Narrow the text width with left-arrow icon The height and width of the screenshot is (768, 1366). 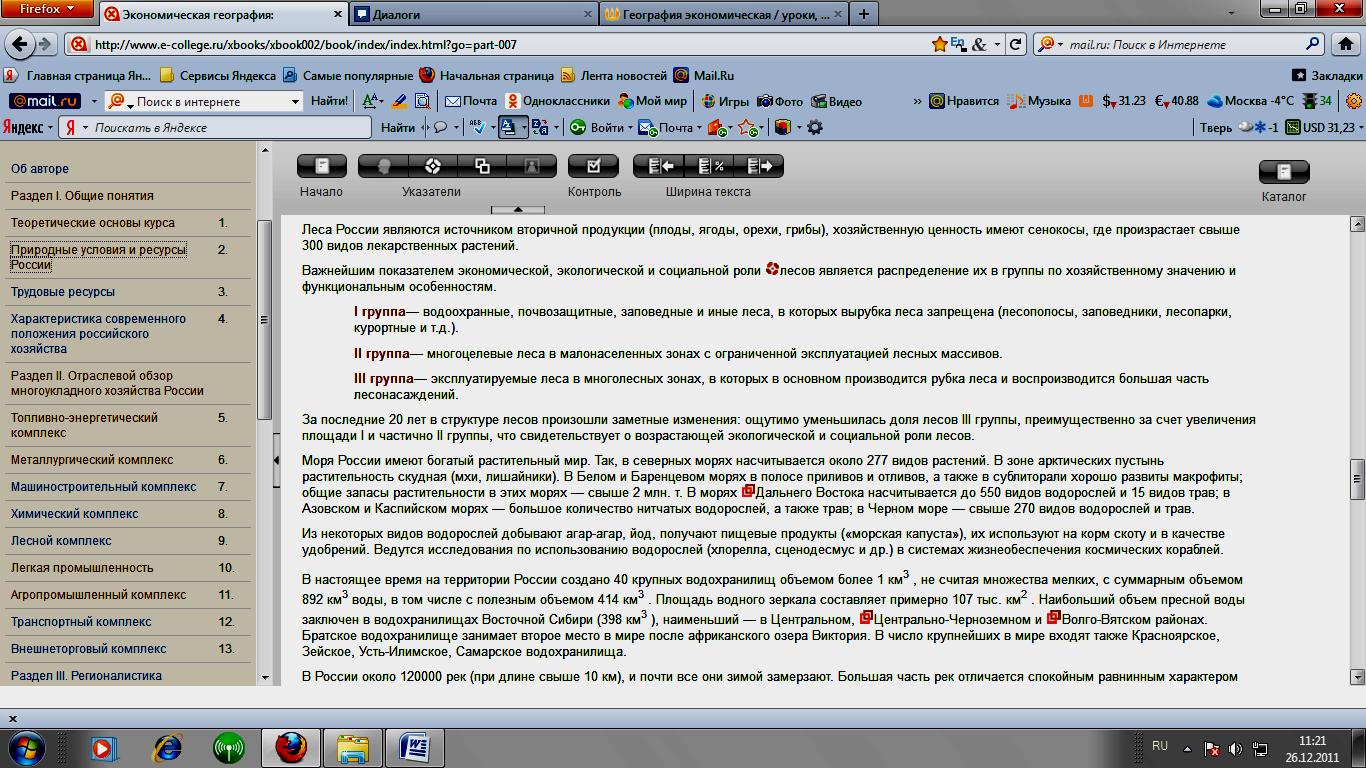coord(658,166)
